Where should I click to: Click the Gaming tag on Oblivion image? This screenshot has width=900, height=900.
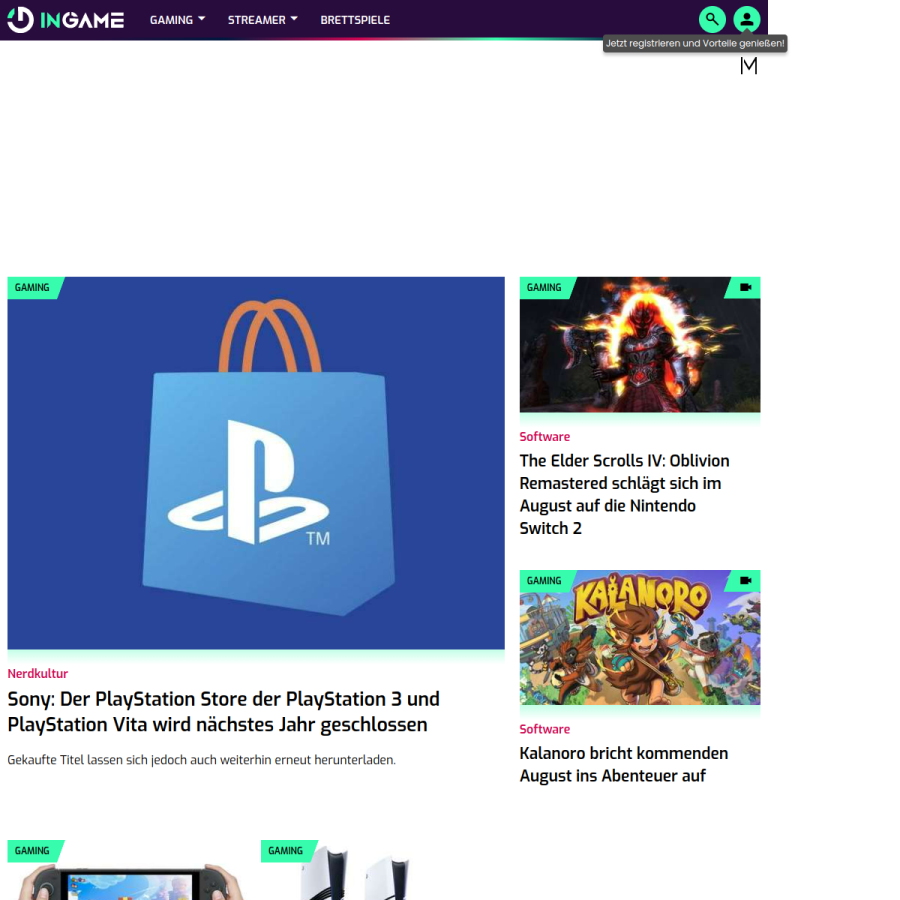coord(544,288)
